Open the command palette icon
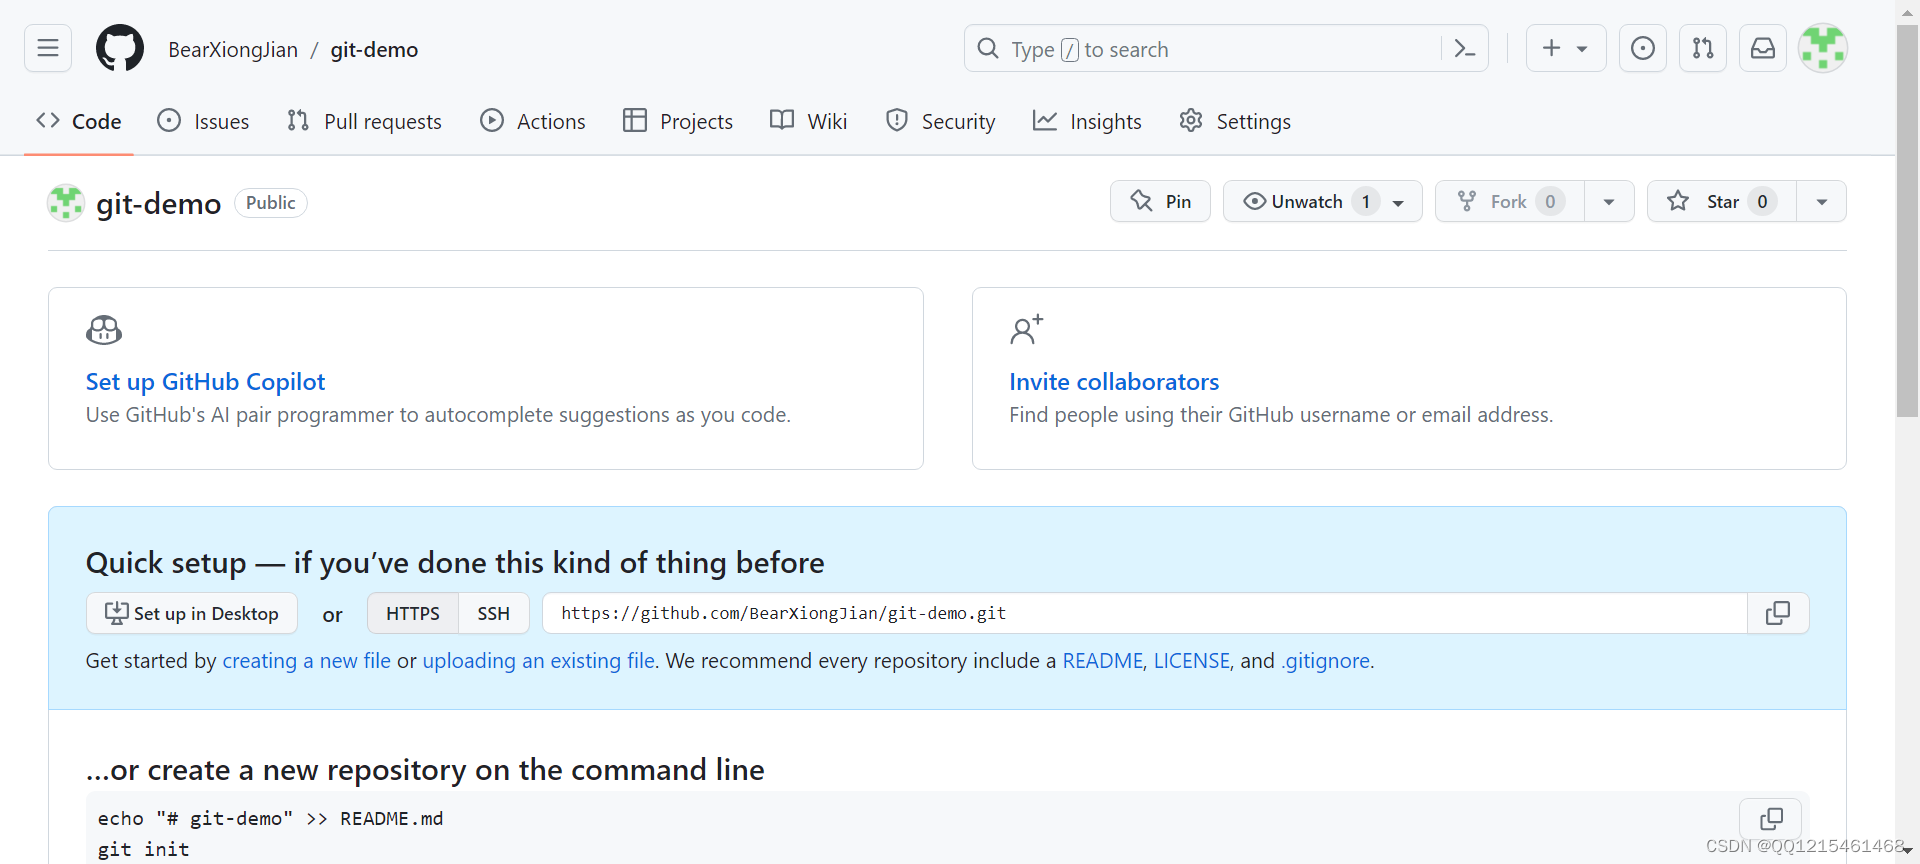This screenshot has width=1920, height=864. coord(1465,48)
